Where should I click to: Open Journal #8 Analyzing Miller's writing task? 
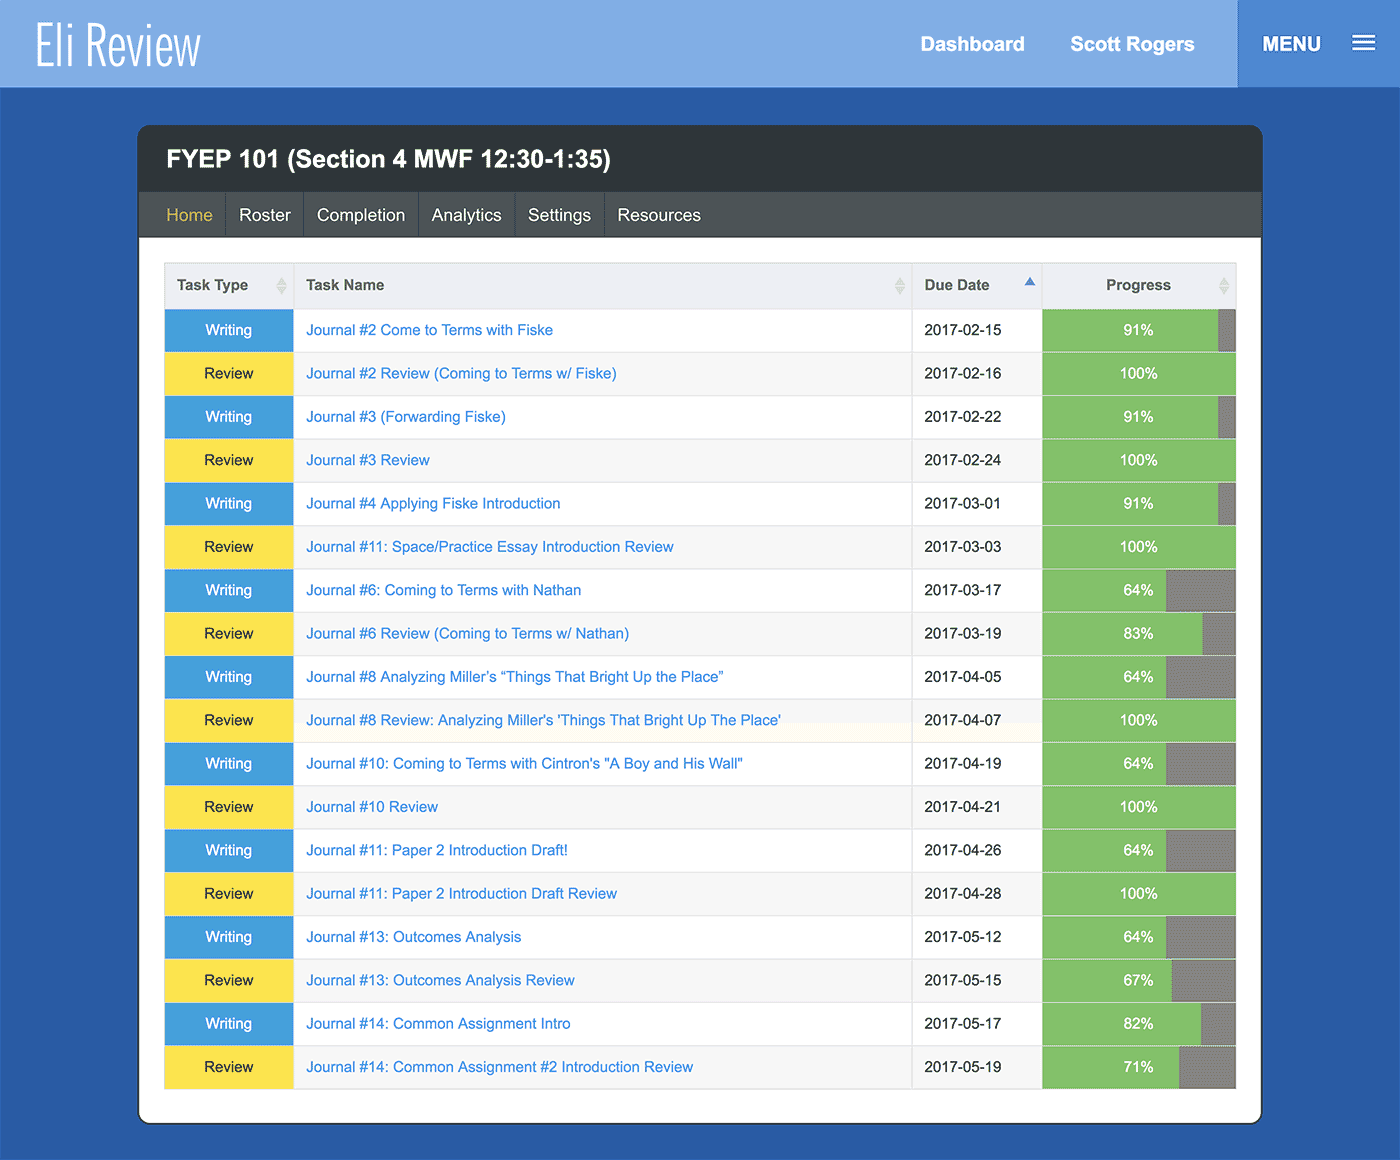(514, 677)
